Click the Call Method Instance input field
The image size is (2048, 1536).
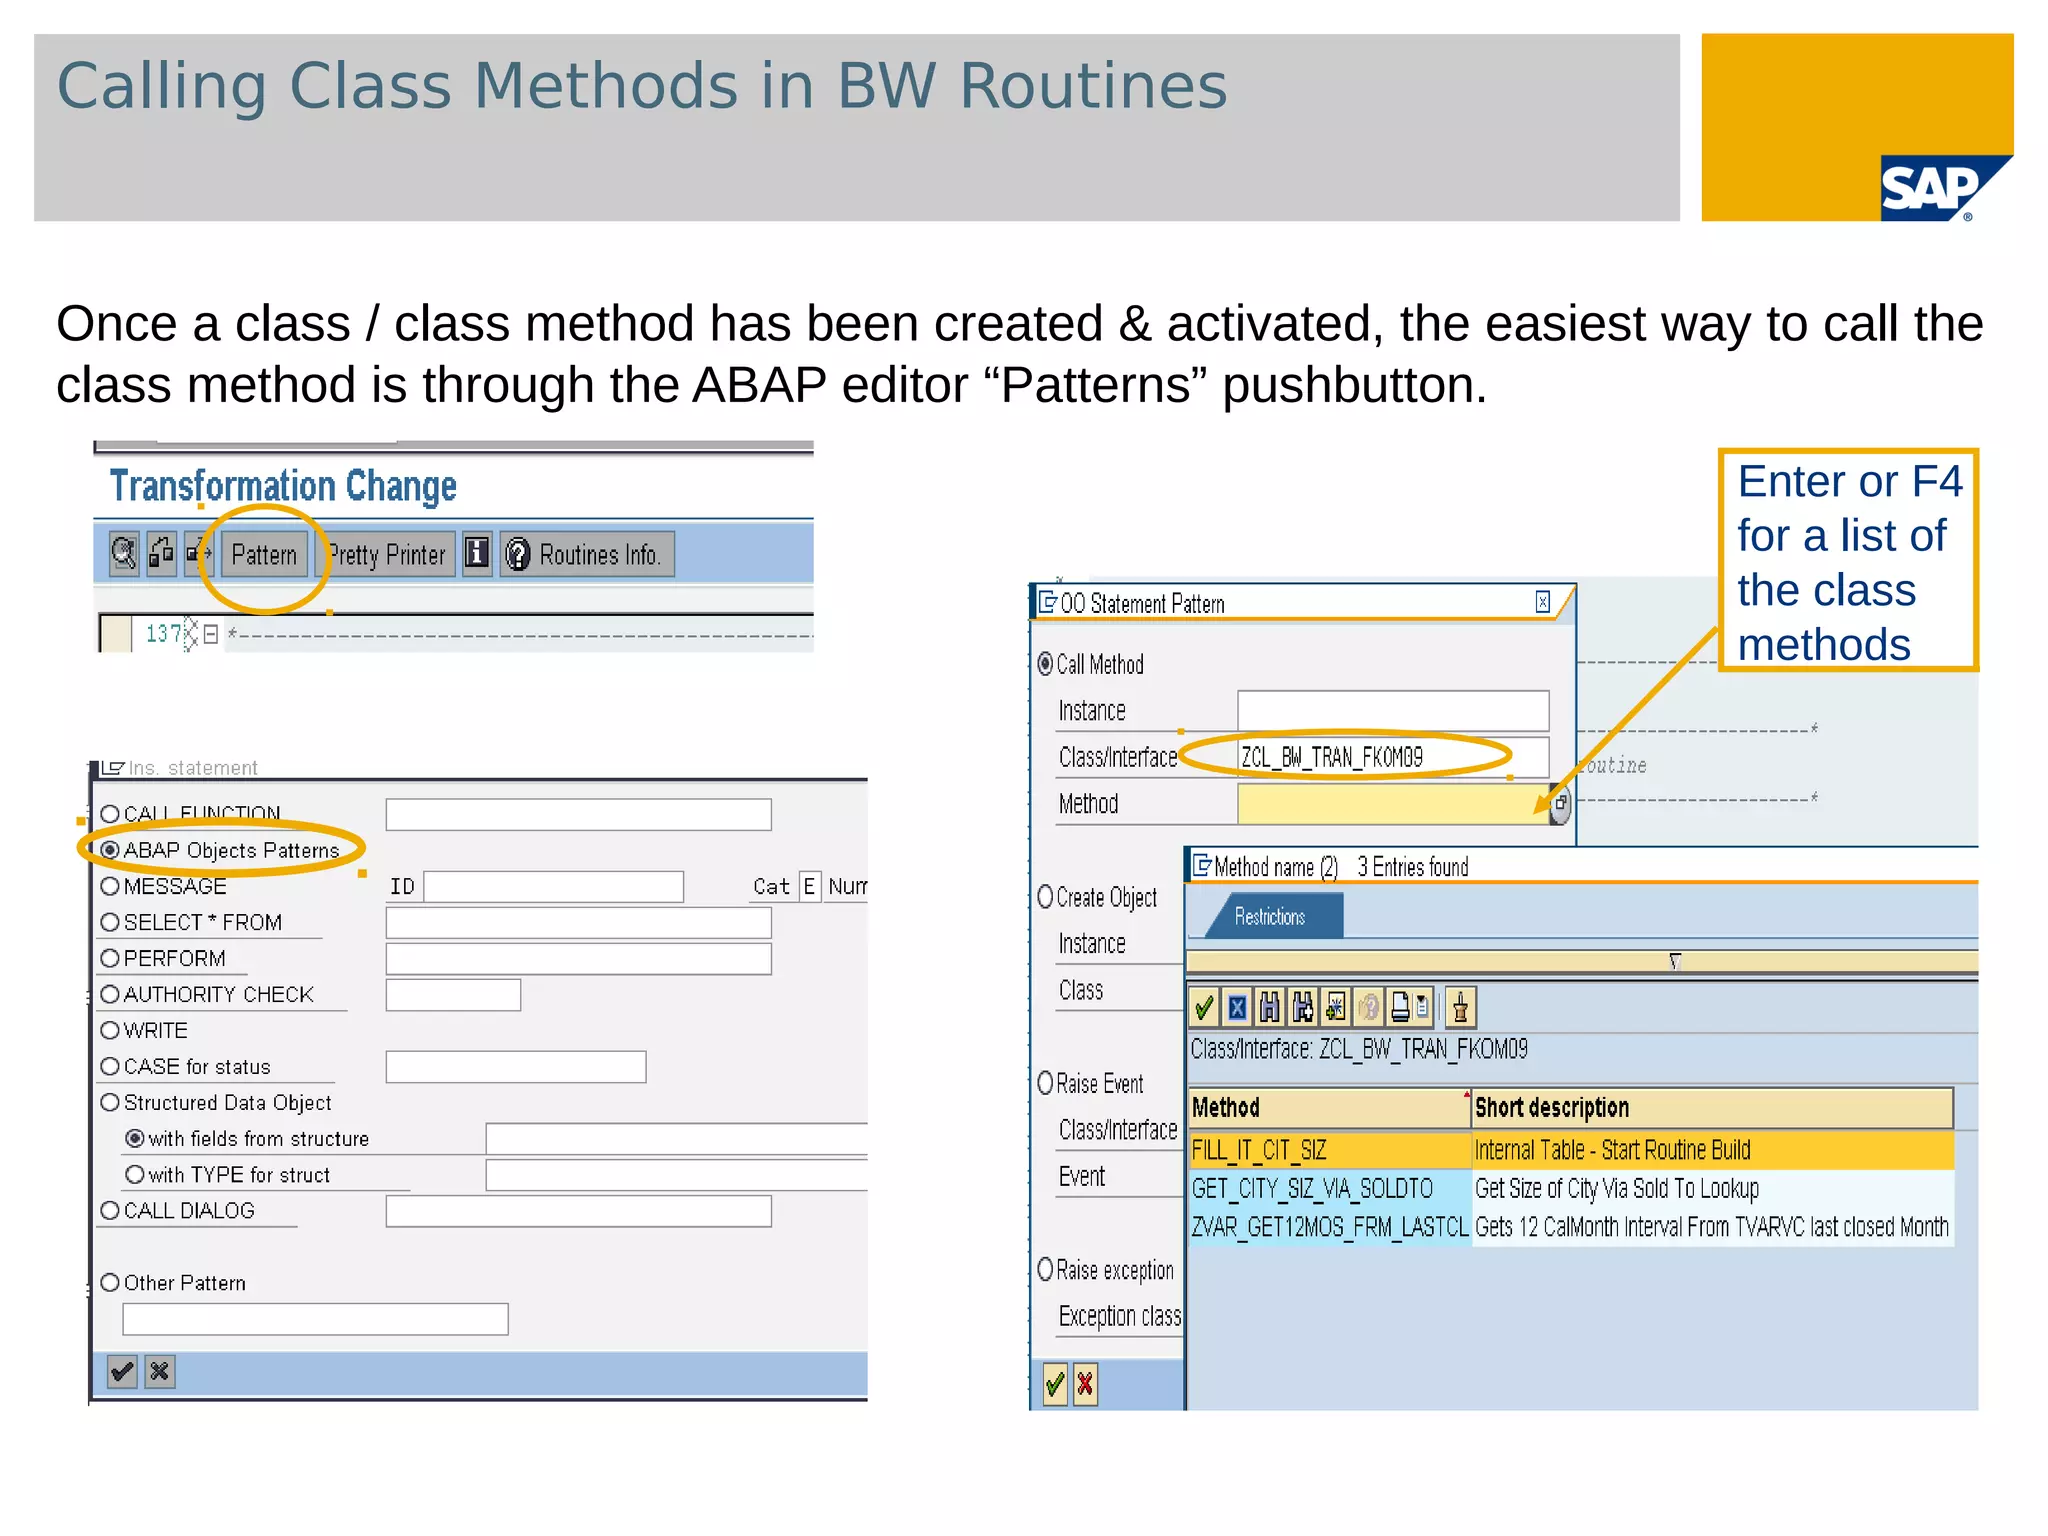pyautogui.click(x=1393, y=710)
